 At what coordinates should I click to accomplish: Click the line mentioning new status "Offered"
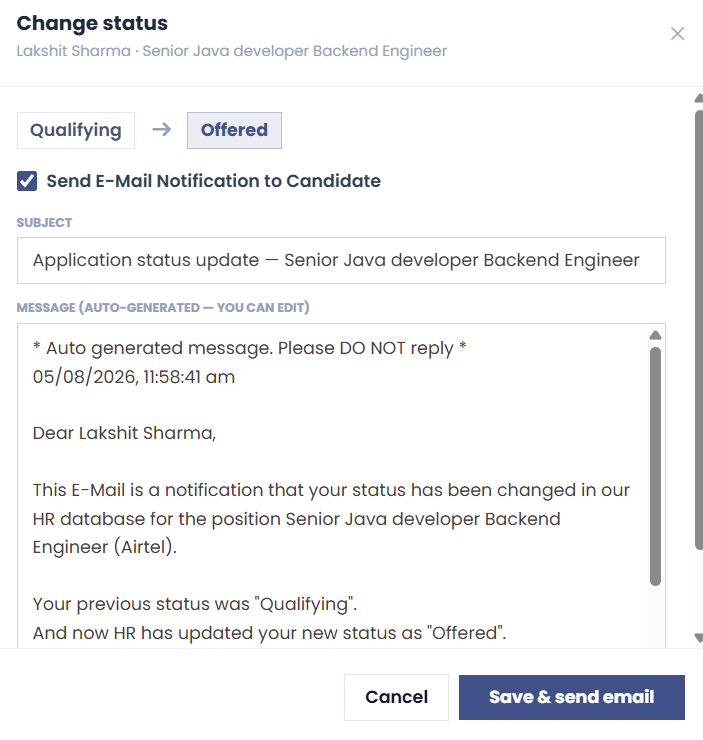(x=269, y=633)
